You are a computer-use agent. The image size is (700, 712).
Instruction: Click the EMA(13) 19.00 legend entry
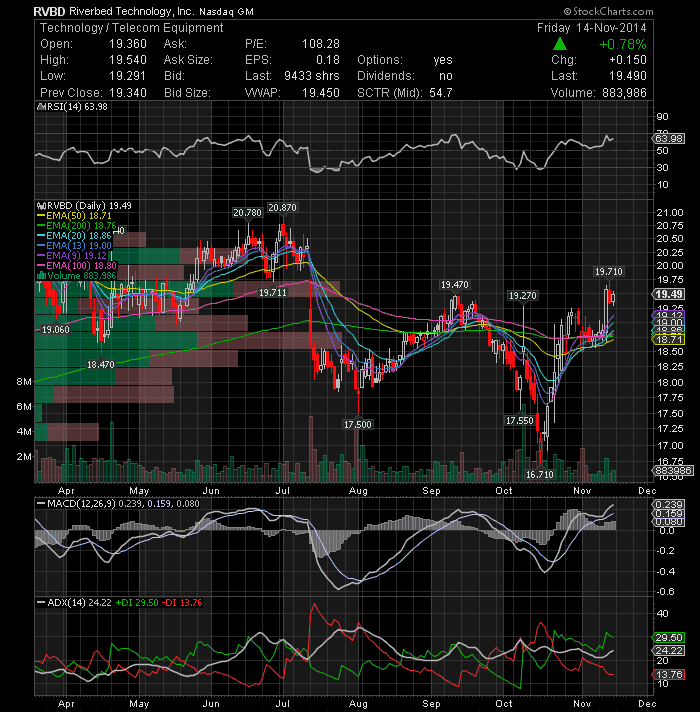click(74, 246)
